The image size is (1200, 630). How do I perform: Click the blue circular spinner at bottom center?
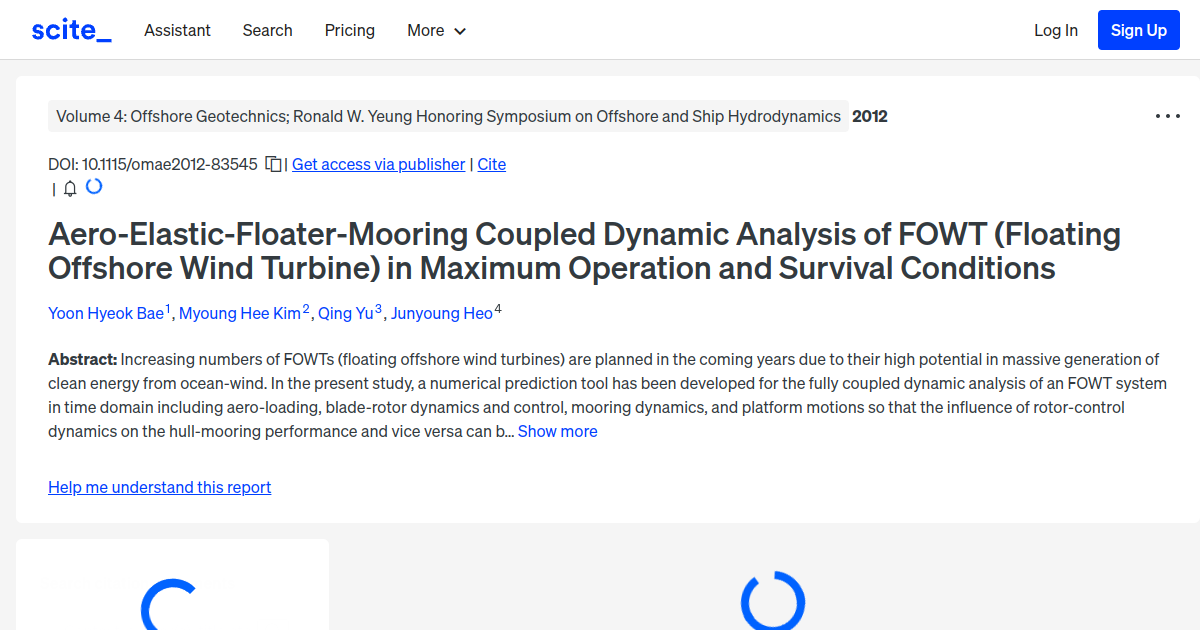pos(772,602)
